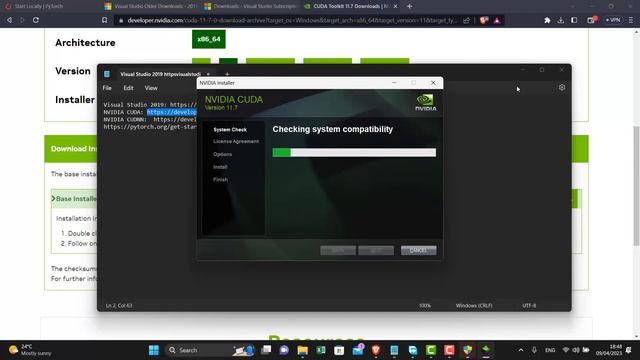Screen dimensions: 640x360
Task: Click the browser page vertical scrollbar
Action: 636,186
